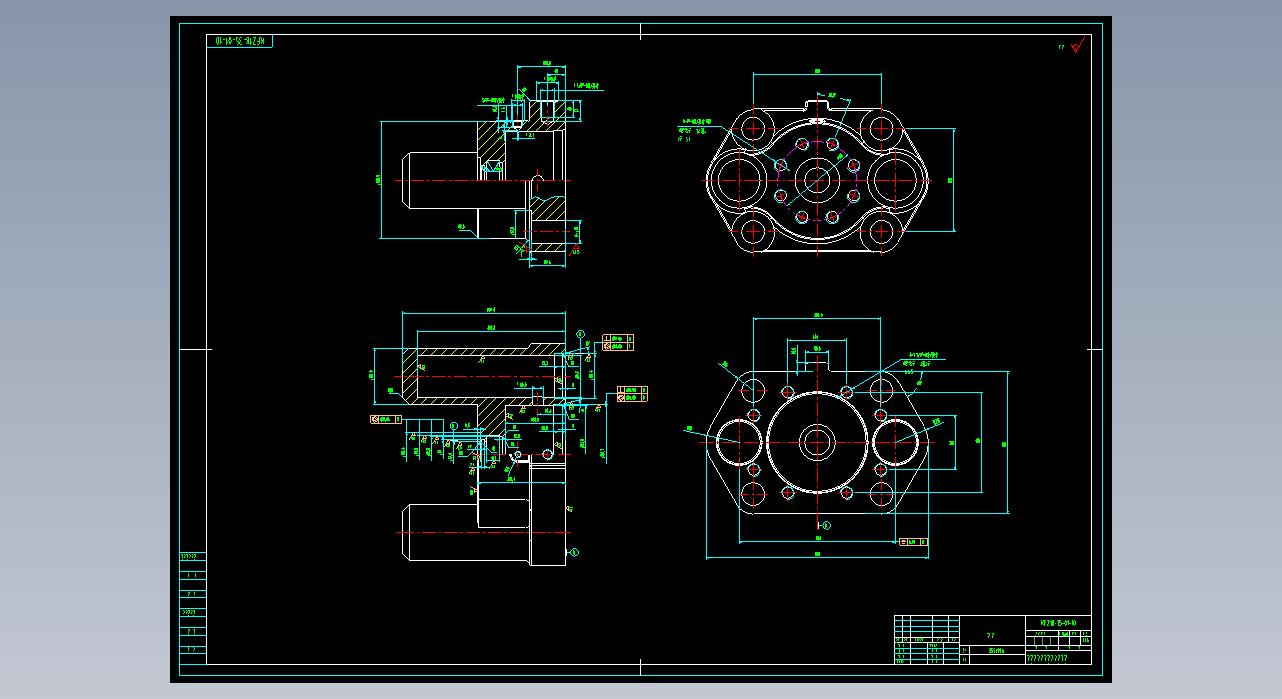The image size is (1282, 699).
Task: Click the orange tolerance frame left of the lower-left view
Action: pyautogui.click(x=385, y=420)
